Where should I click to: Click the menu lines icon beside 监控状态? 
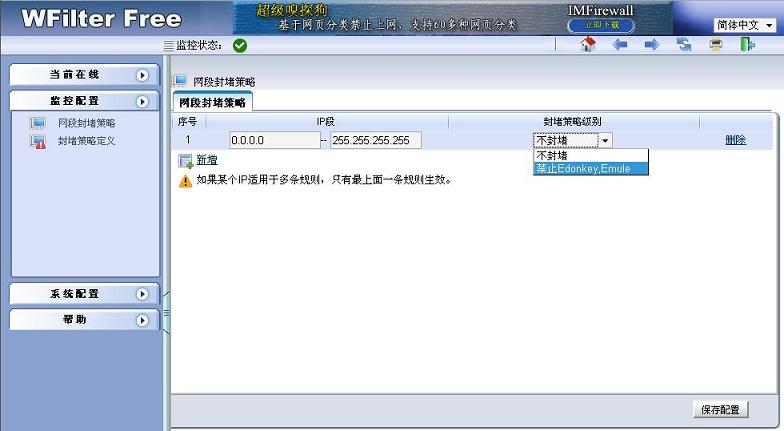pyautogui.click(x=168, y=46)
